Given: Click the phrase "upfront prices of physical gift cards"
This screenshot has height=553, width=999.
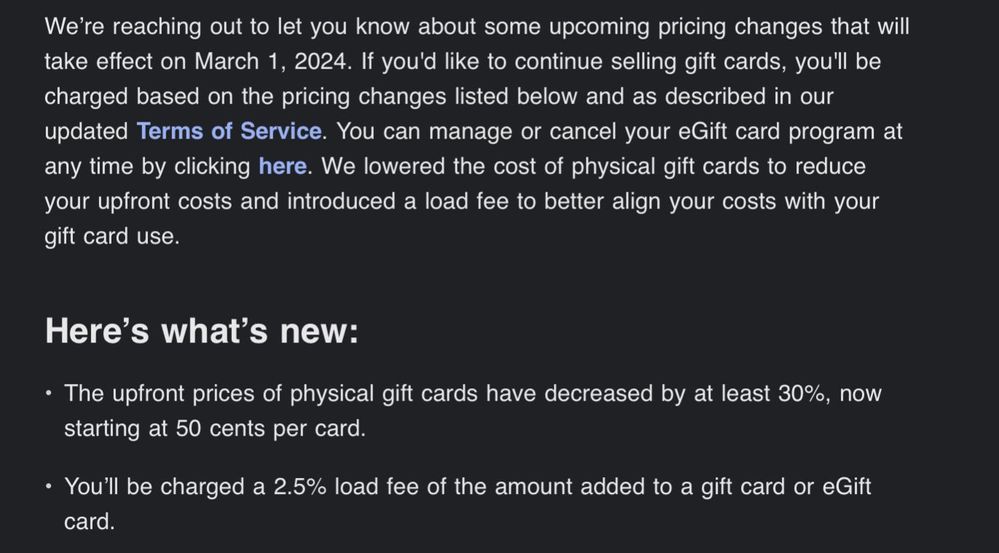Looking at the screenshot, I should (x=292, y=393).
